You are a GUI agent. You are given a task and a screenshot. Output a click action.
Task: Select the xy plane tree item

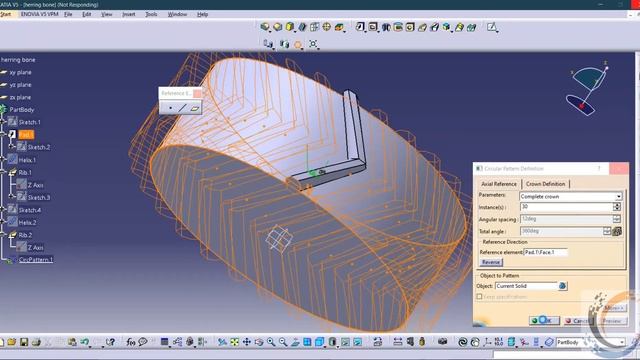(20, 72)
